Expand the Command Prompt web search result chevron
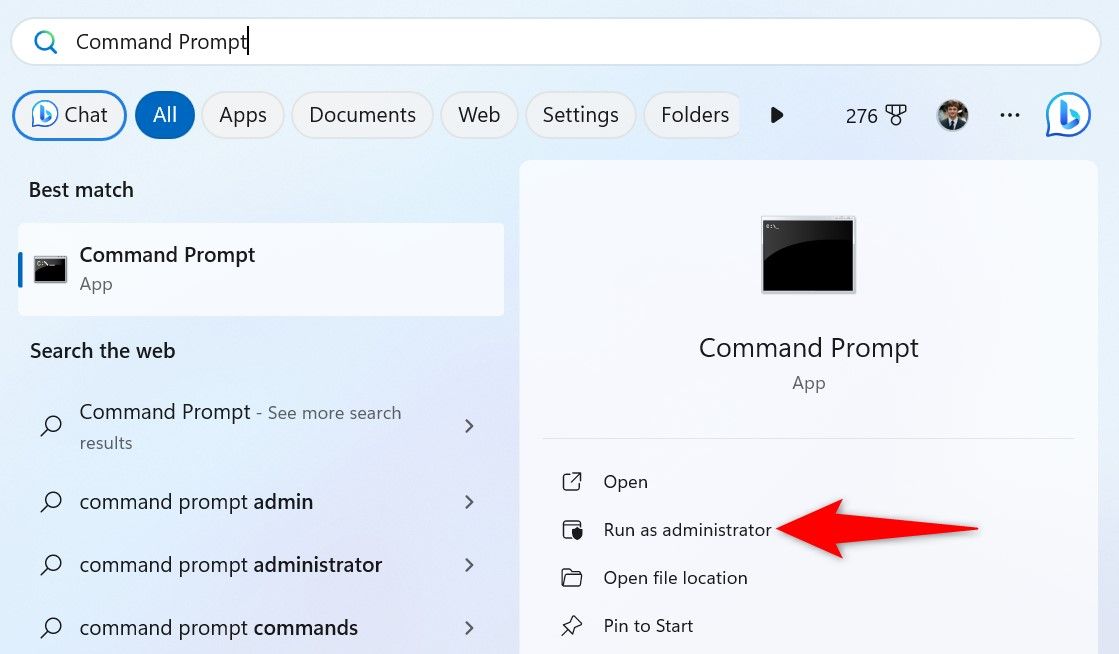Image resolution: width=1119 pixels, height=654 pixels. coord(469,426)
